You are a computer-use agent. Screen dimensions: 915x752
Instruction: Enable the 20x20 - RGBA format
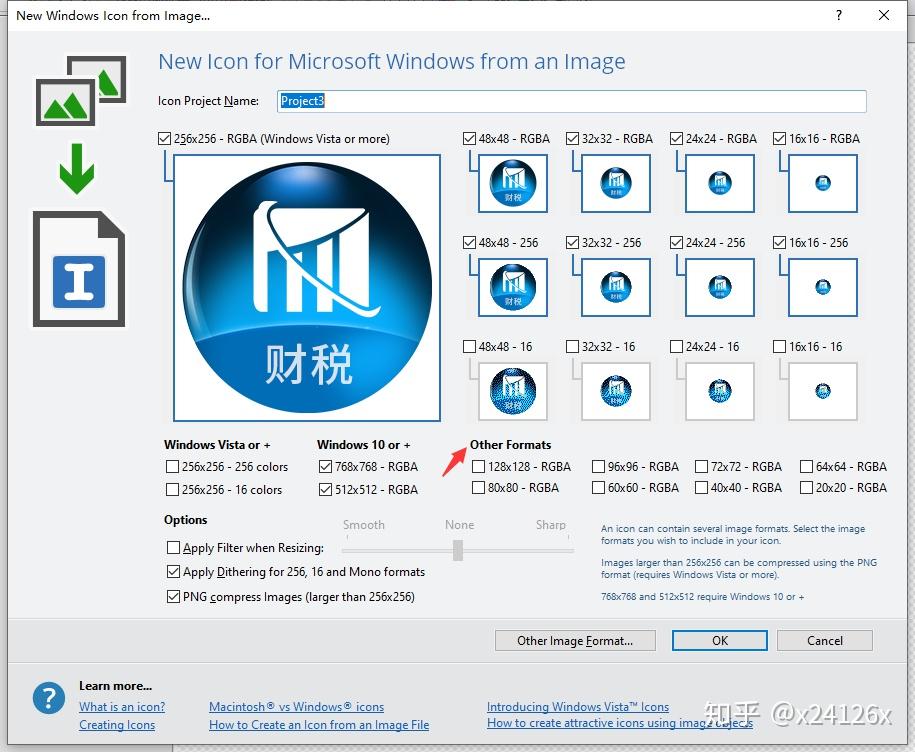point(806,487)
